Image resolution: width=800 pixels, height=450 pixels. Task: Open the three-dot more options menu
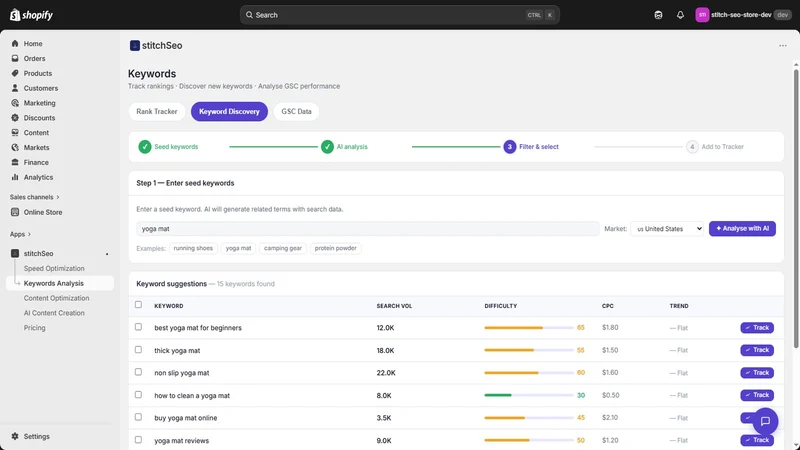click(x=783, y=45)
